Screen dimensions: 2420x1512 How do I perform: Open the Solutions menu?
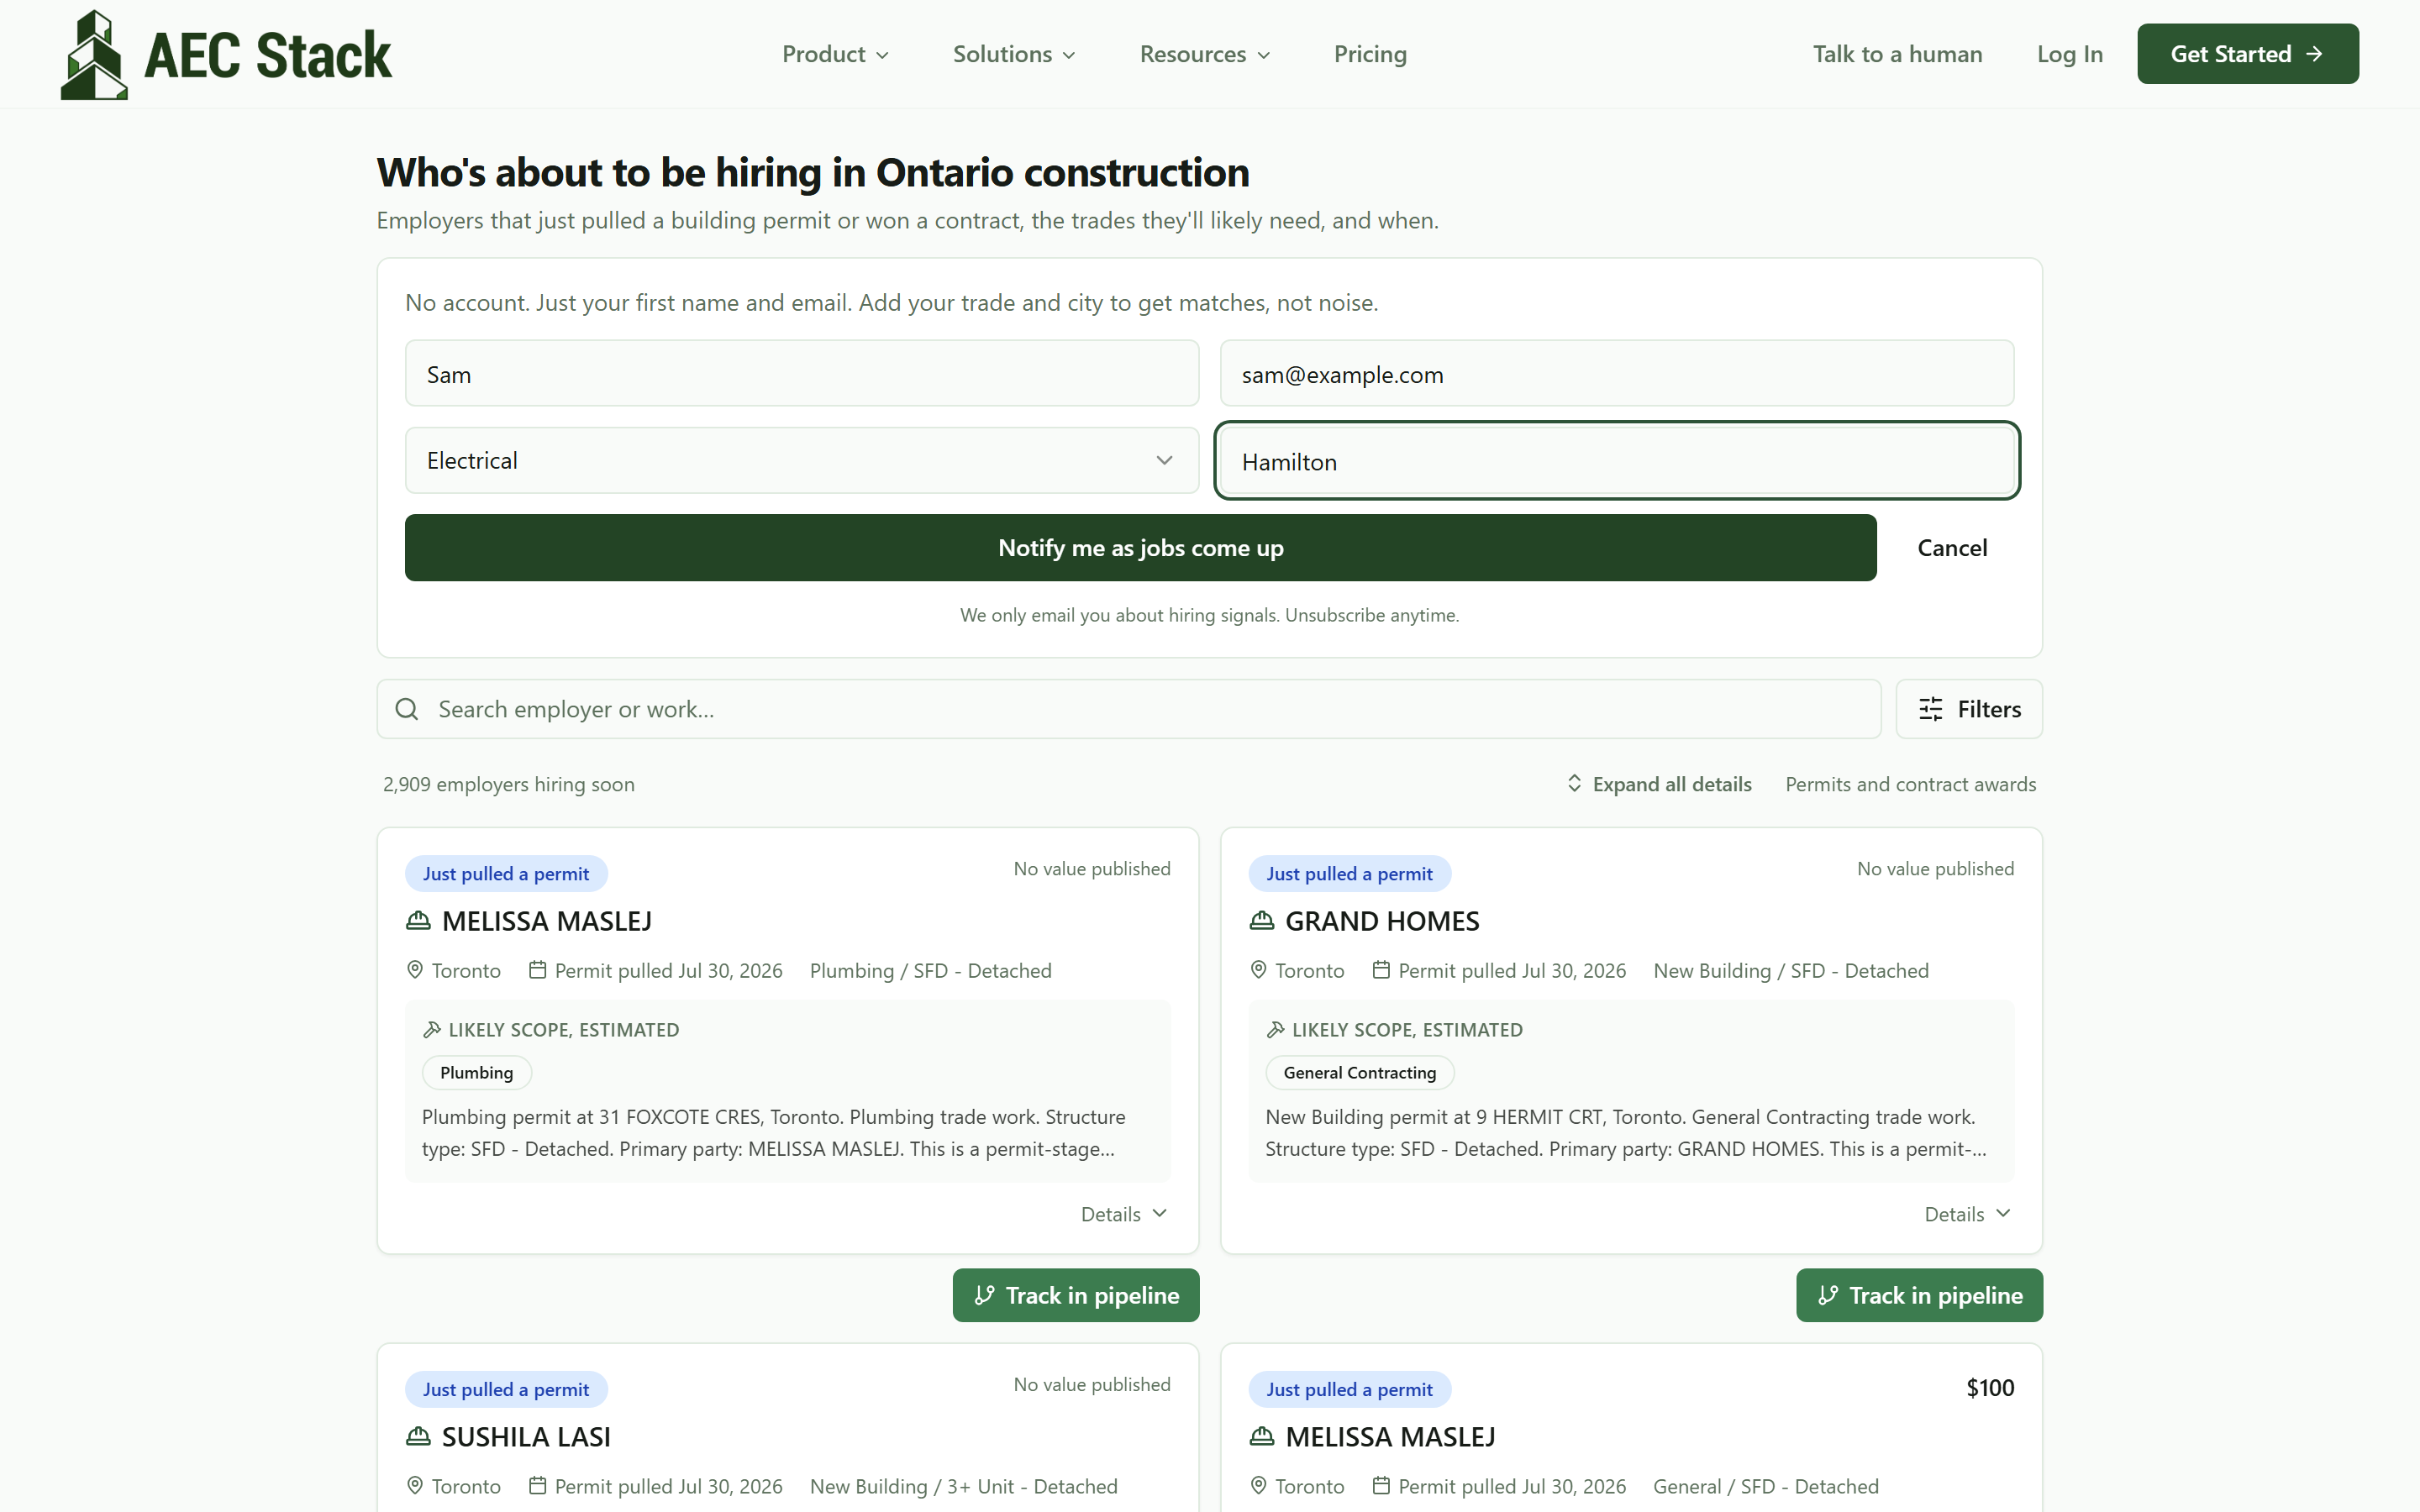tap(1014, 54)
